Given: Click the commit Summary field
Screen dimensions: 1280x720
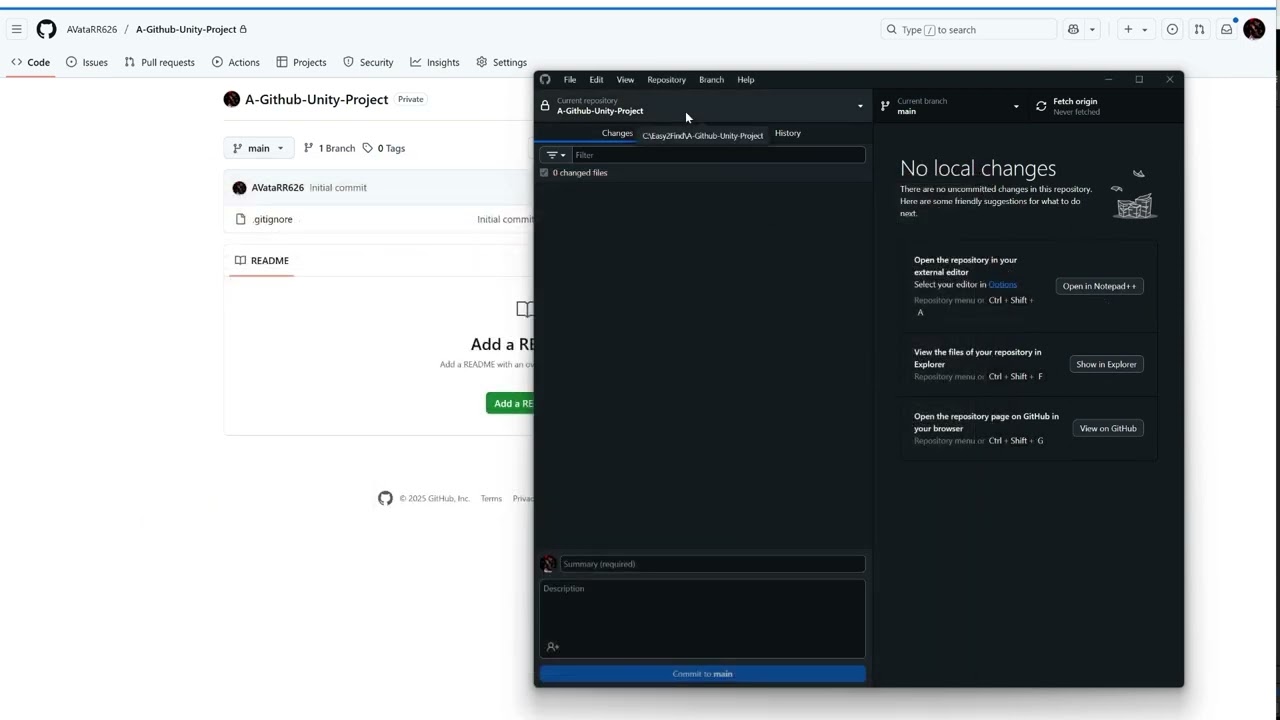Looking at the screenshot, I should click(712, 564).
